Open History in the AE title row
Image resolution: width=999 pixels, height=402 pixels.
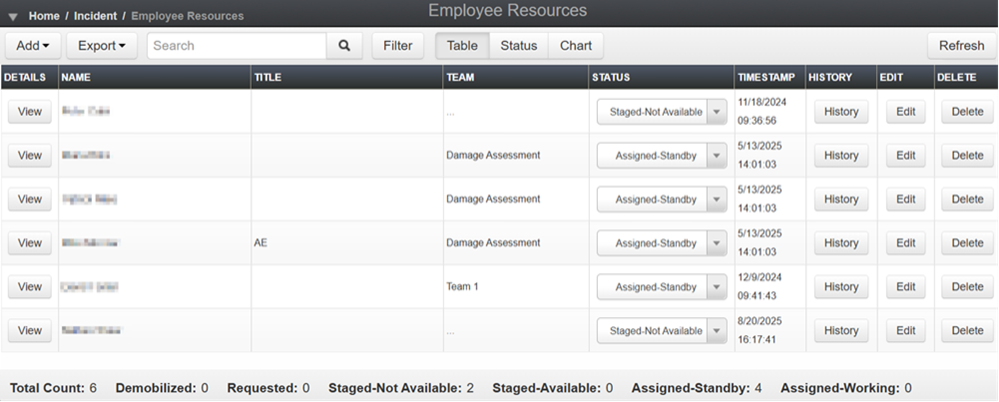[x=841, y=243]
